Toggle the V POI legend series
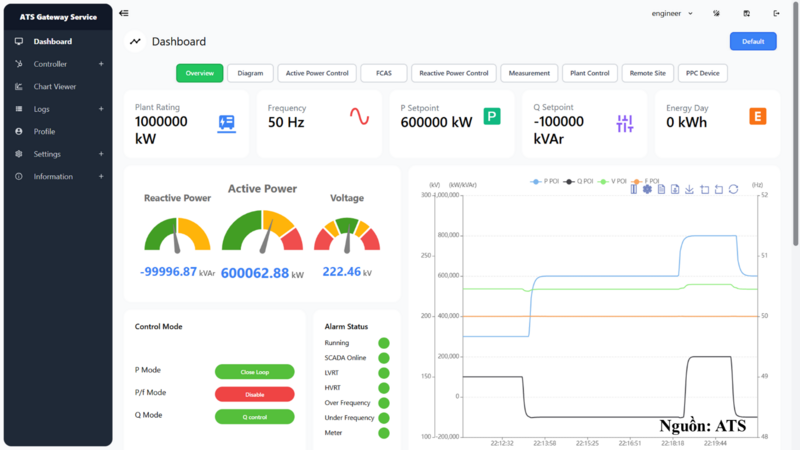Viewport: 800px width, 450px height. pos(612,181)
